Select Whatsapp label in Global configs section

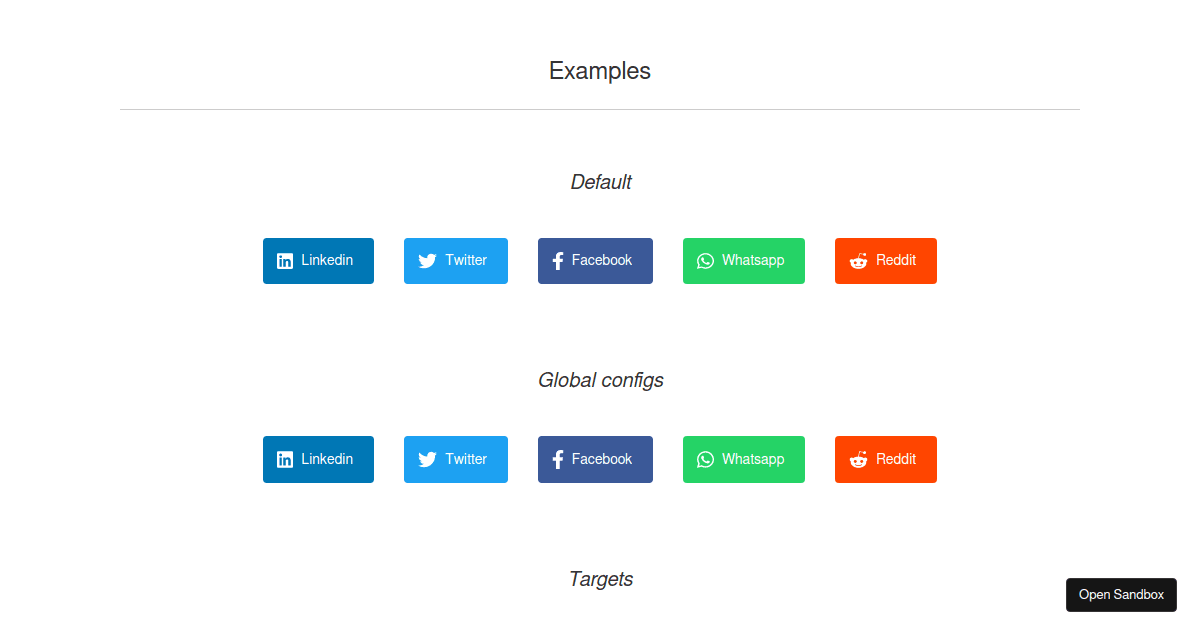click(753, 459)
